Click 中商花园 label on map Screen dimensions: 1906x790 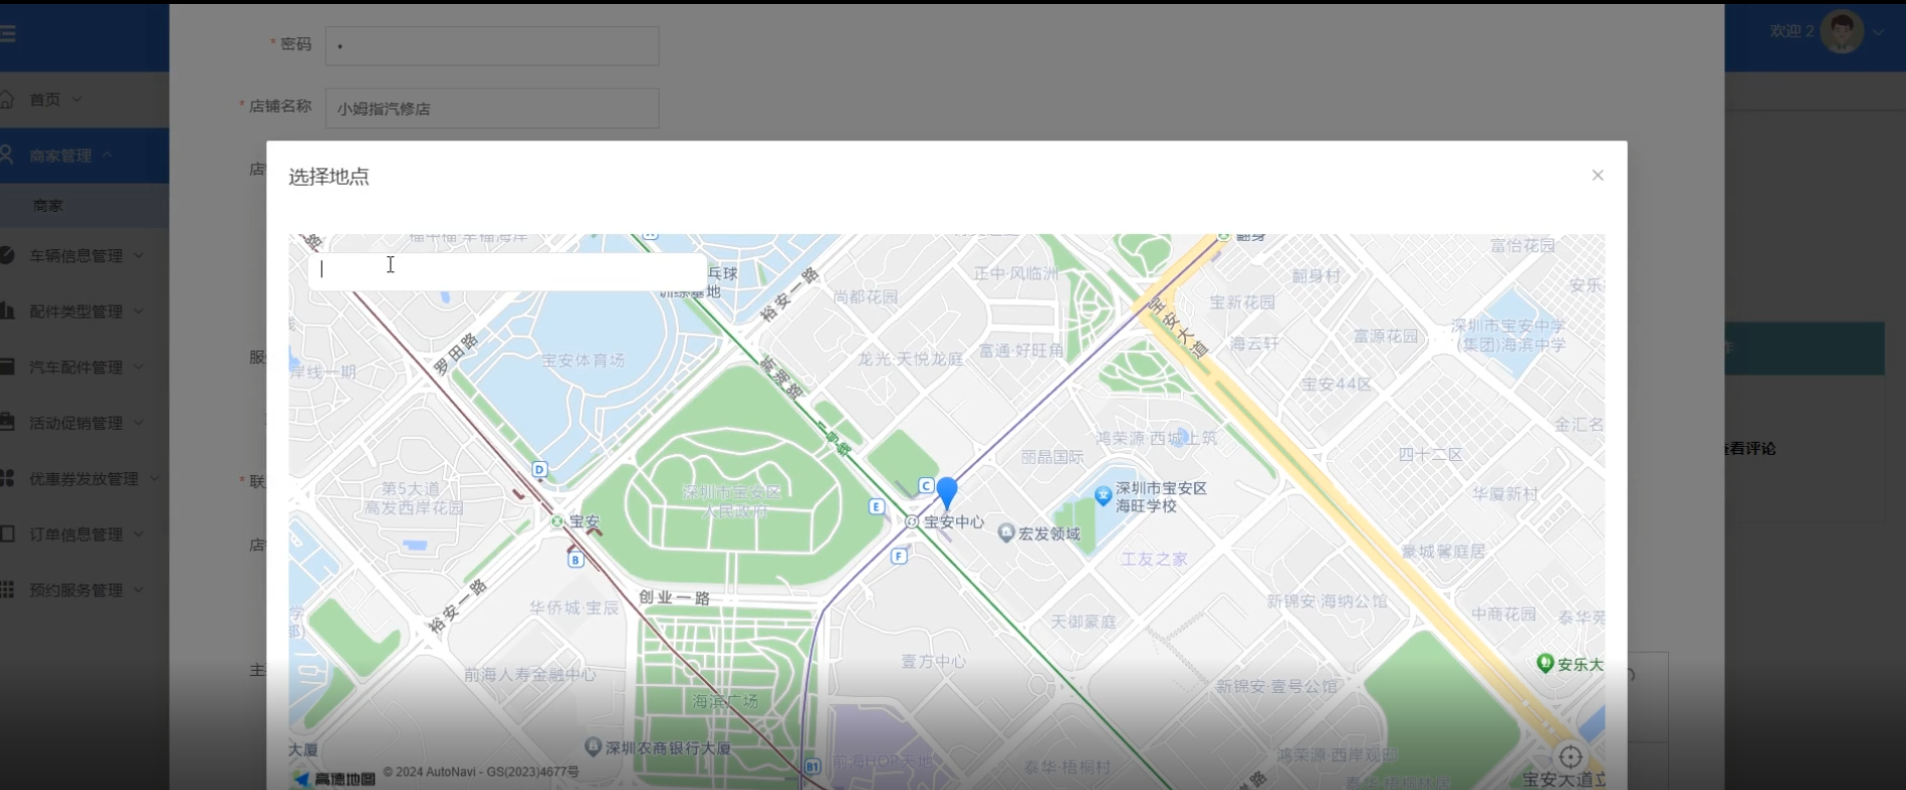click(1503, 613)
